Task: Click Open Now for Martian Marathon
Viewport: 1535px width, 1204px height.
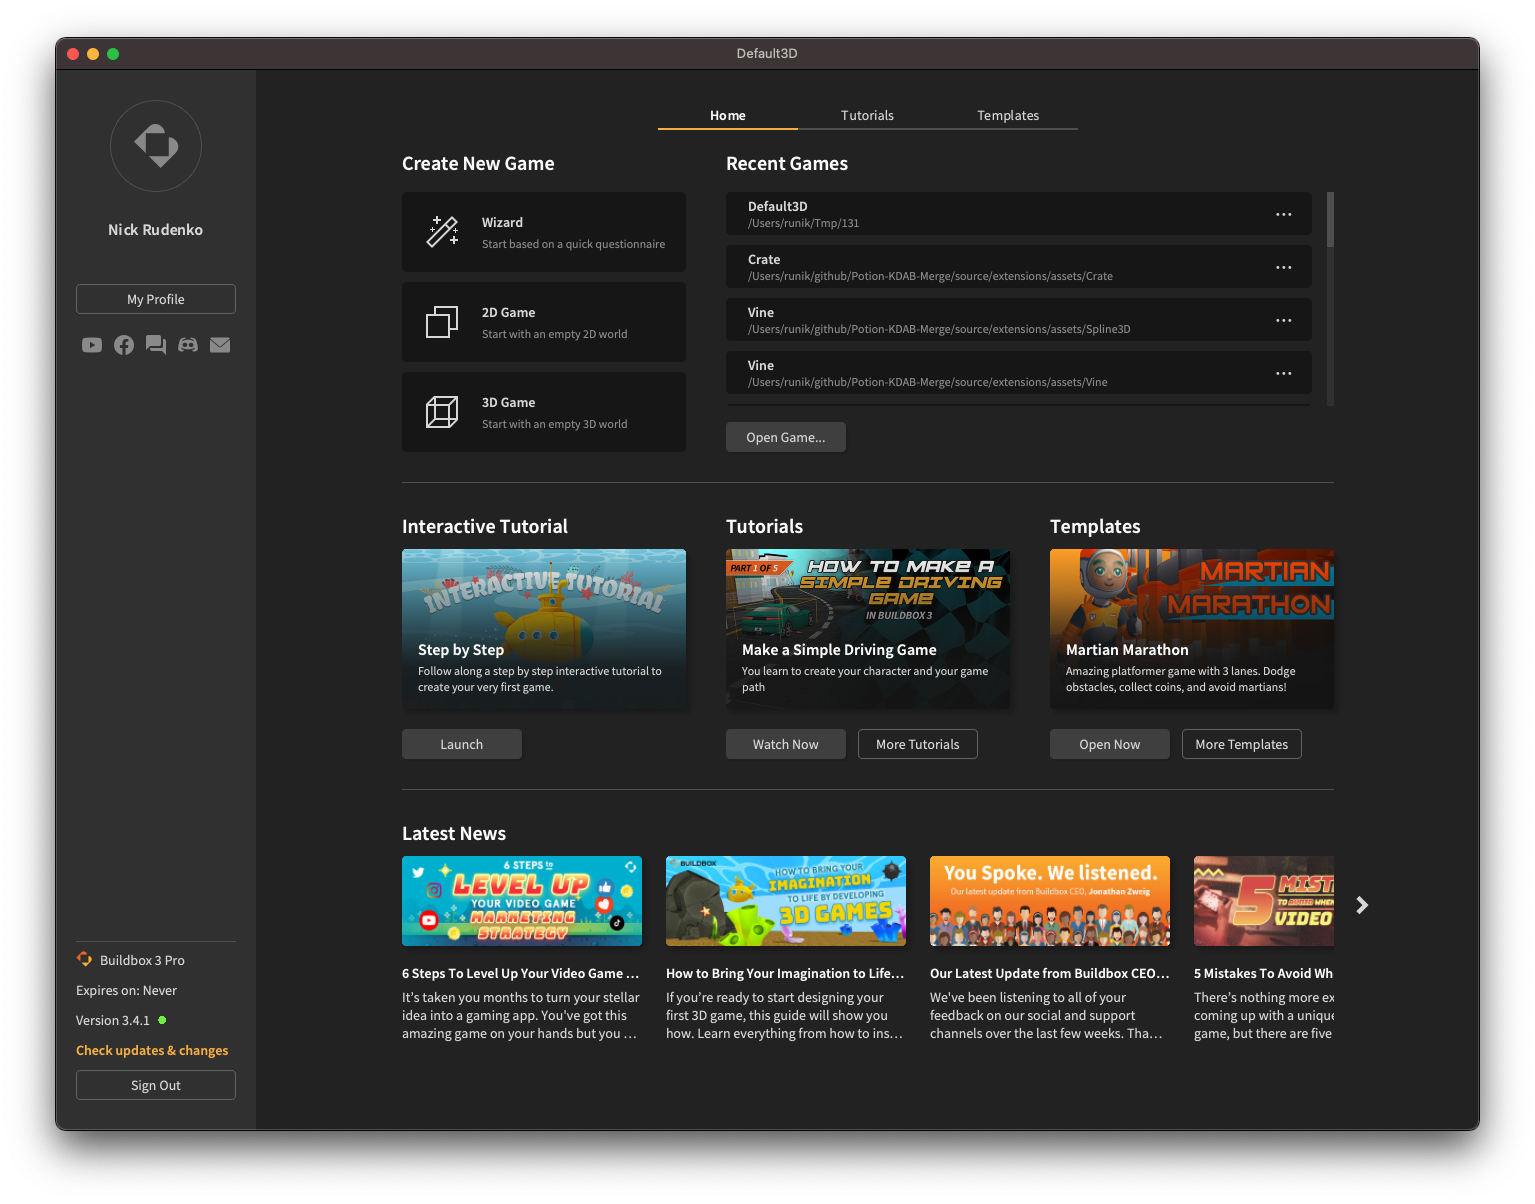Action: (x=1110, y=744)
